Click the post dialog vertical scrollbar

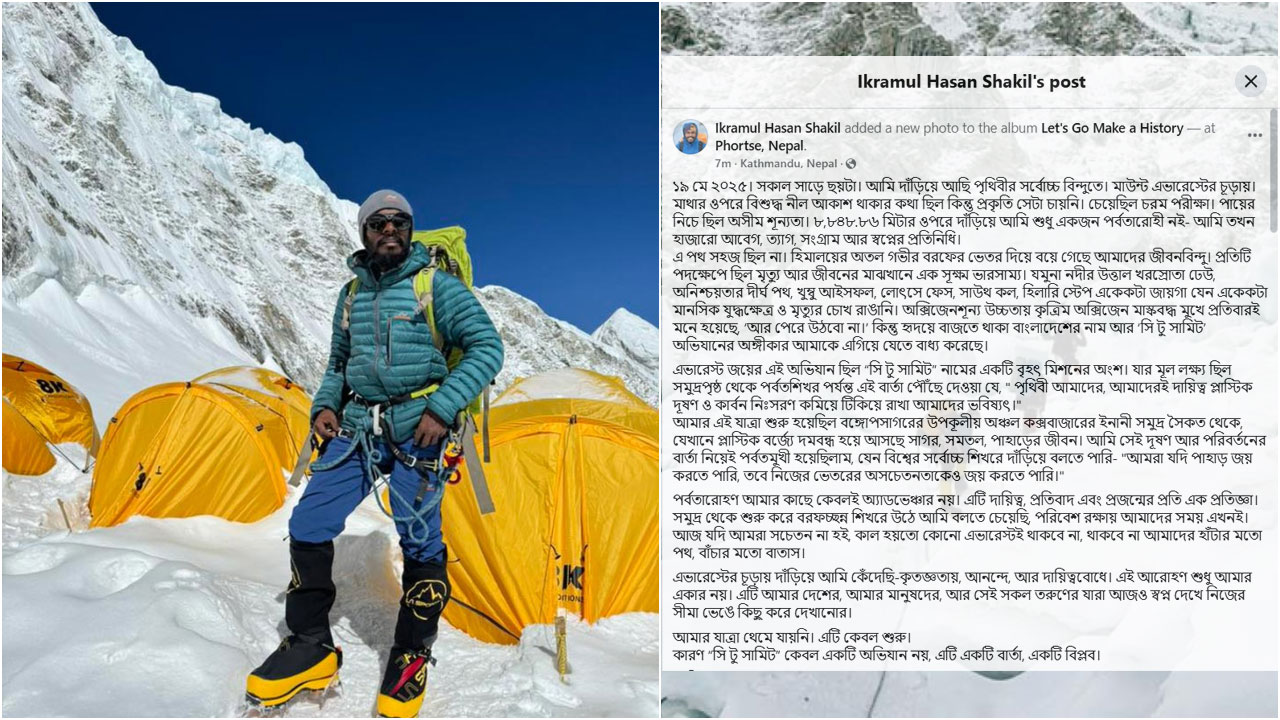1273,390
